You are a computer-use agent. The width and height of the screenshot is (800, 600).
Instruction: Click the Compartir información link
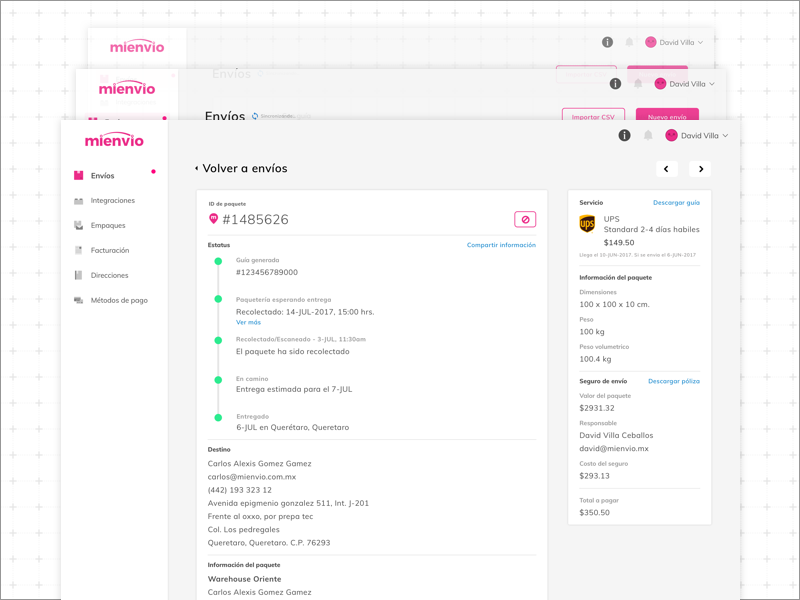click(x=501, y=245)
